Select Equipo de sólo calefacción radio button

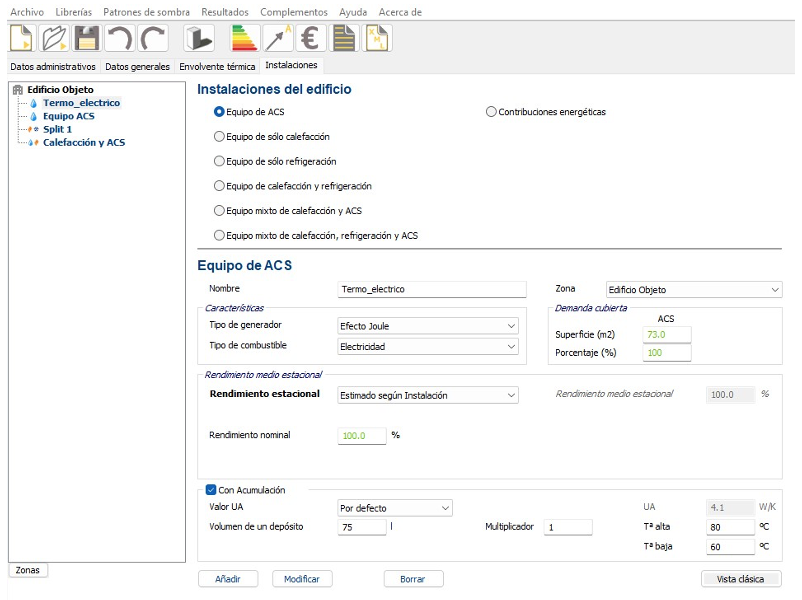[220, 136]
